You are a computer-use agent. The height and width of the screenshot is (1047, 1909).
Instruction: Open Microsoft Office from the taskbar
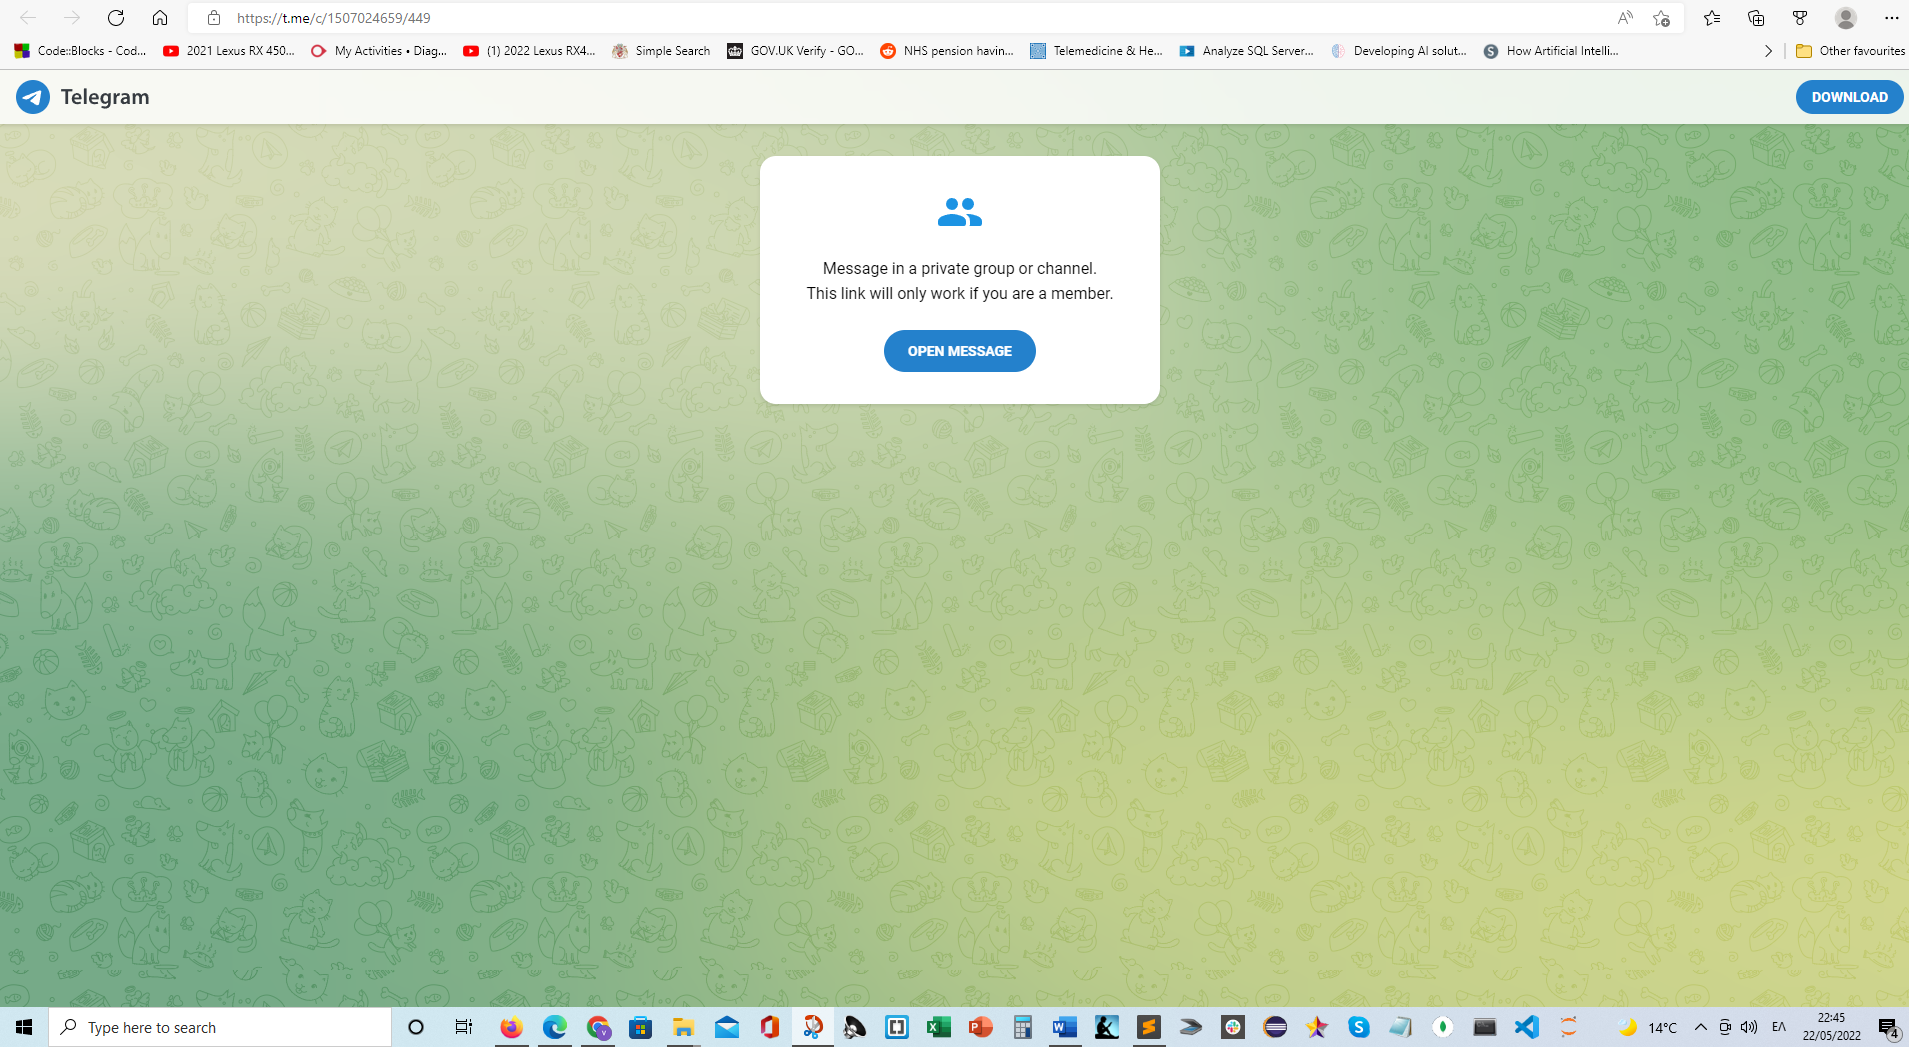tap(769, 1027)
